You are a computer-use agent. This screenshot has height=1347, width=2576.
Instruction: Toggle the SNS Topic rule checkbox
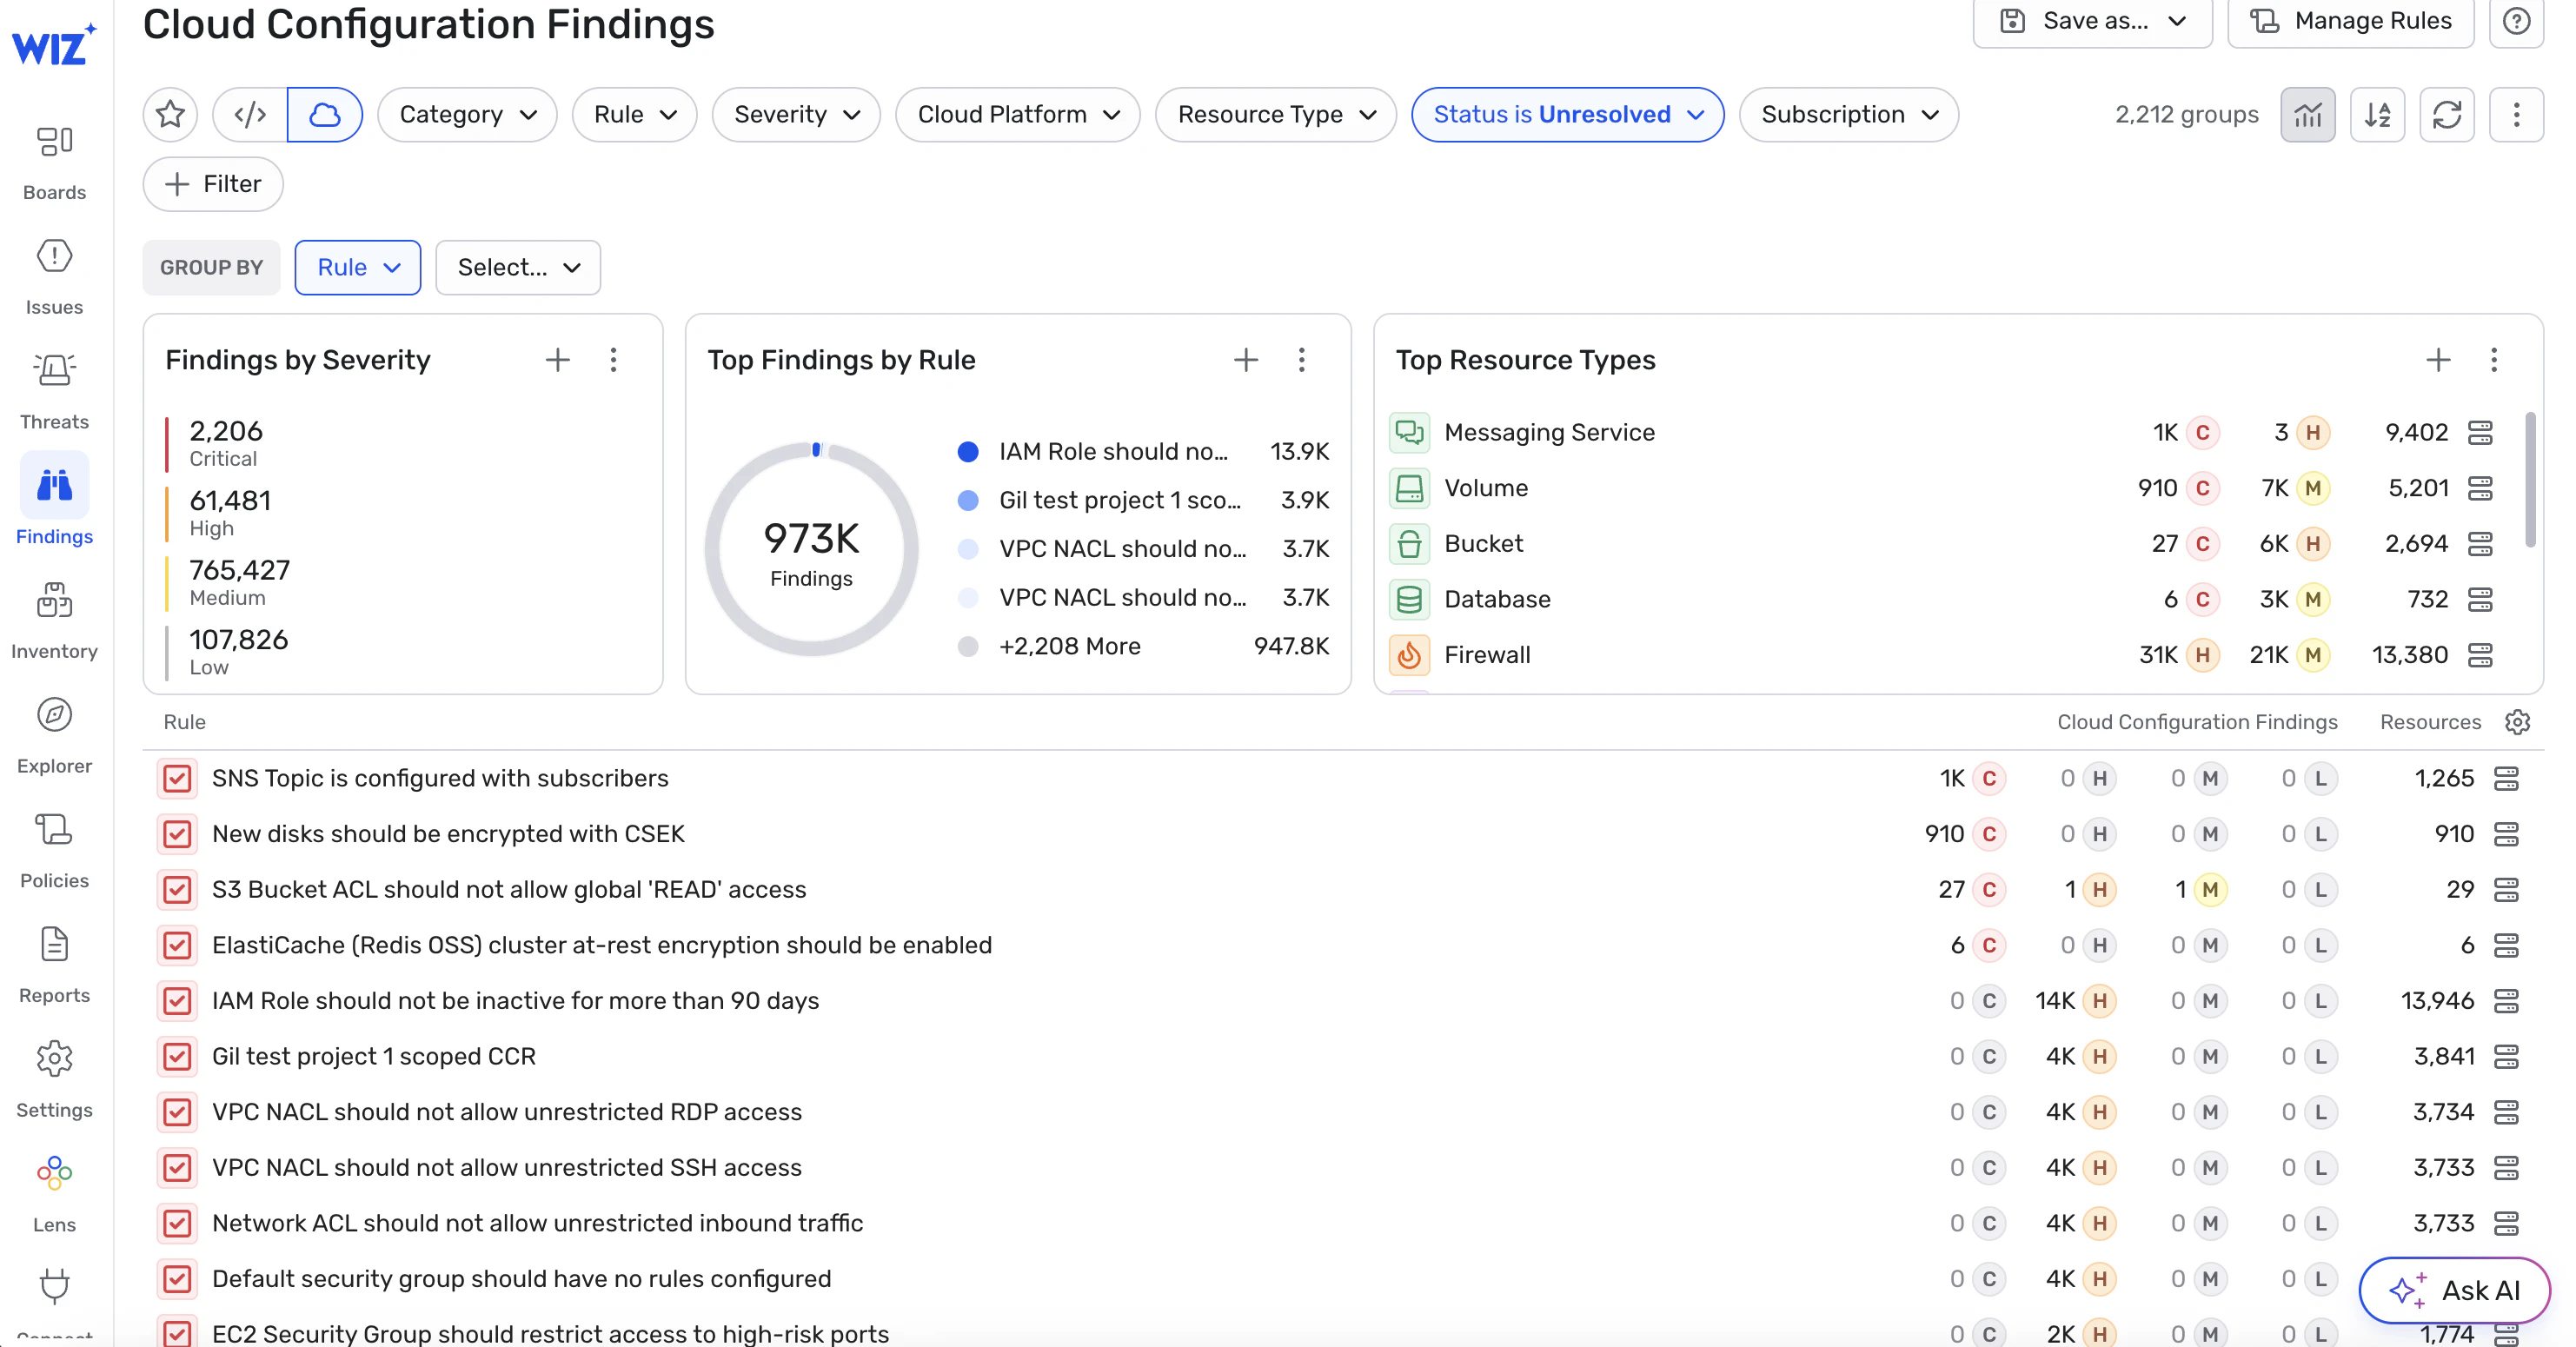tap(177, 778)
